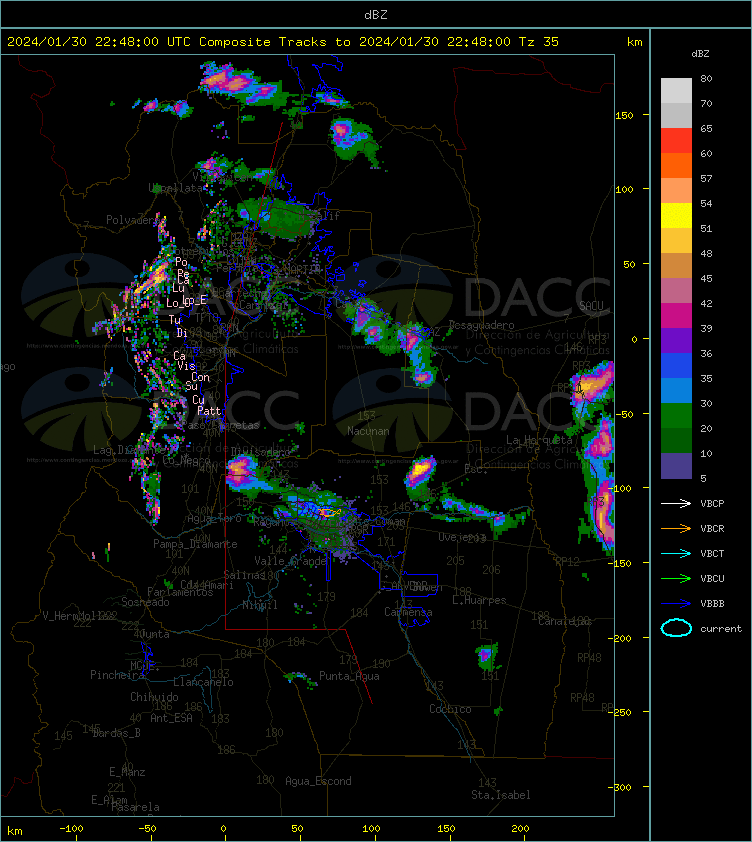Click the Canalejas place label
The image size is (752, 842).
point(565,621)
